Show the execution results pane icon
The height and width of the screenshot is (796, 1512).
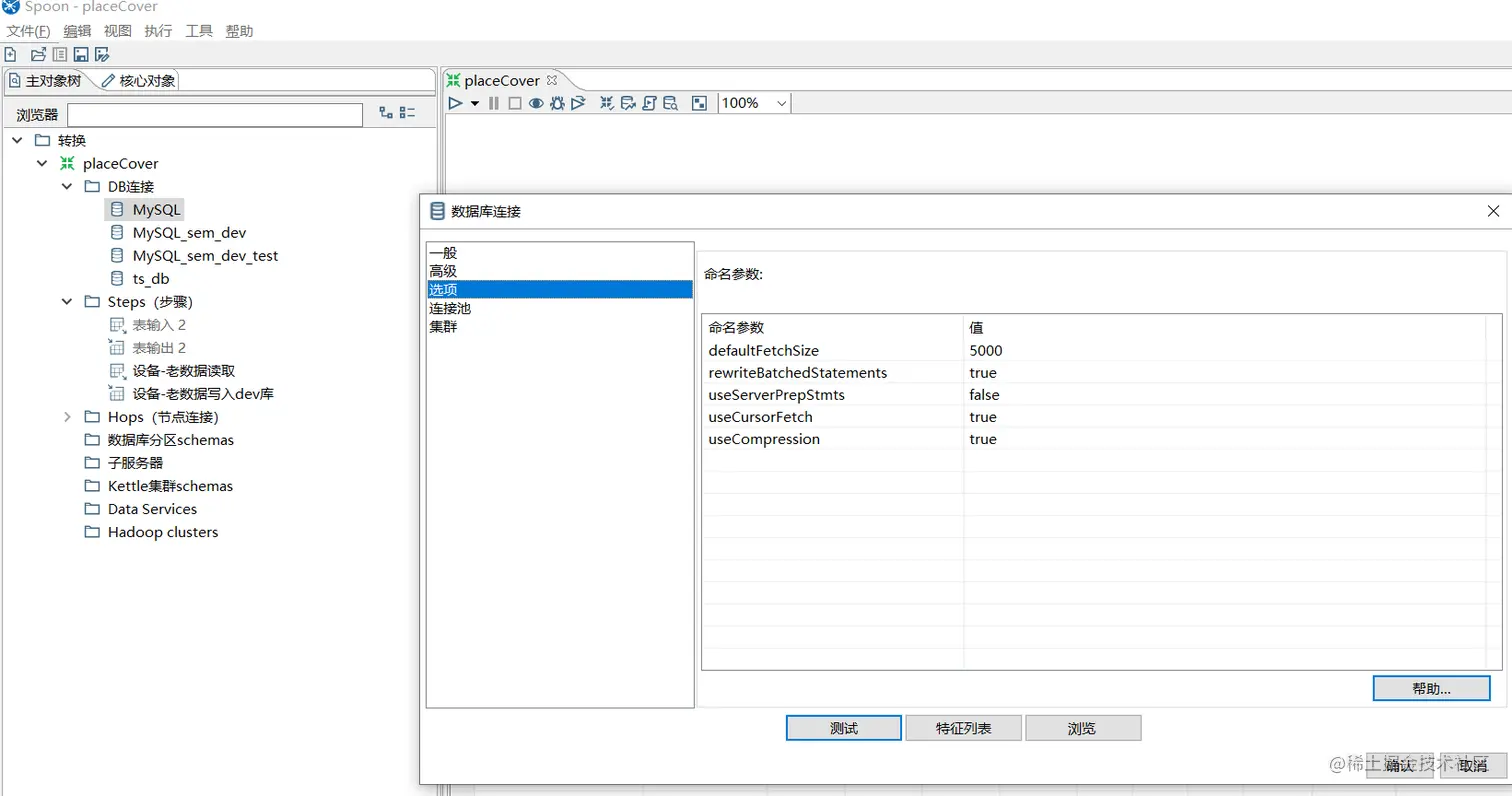click(700, 103)
